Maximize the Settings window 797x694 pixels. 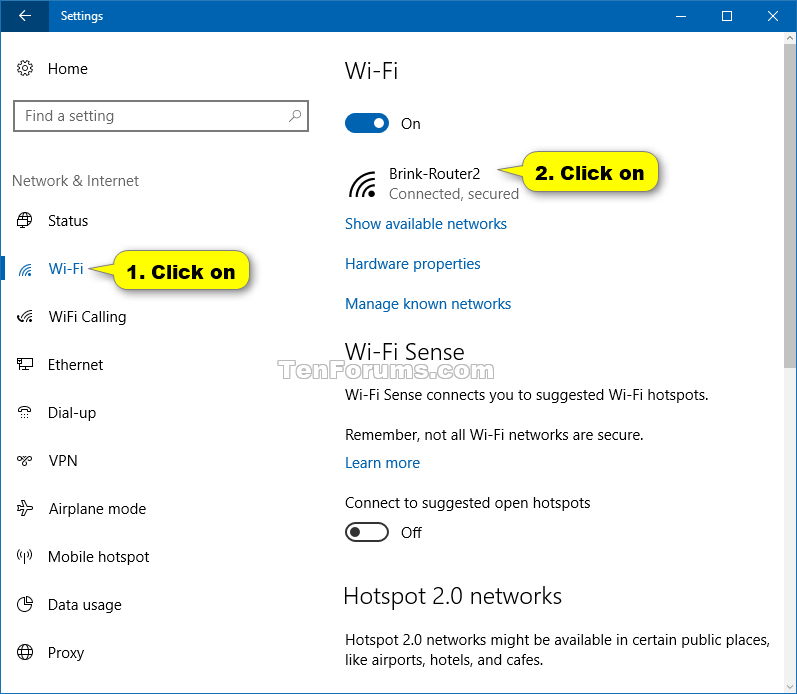coord(727,16)
